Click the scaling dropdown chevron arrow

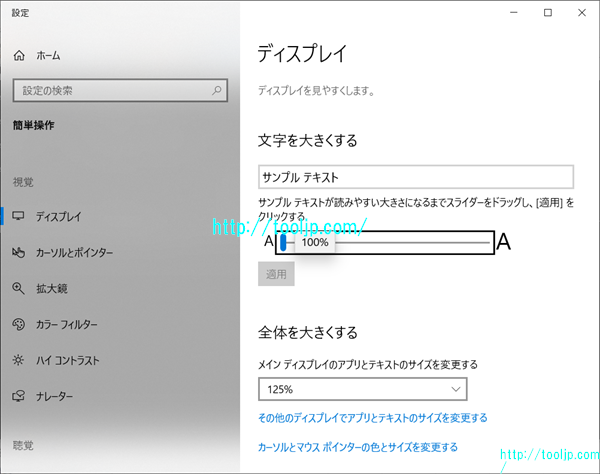pos(455,389)
